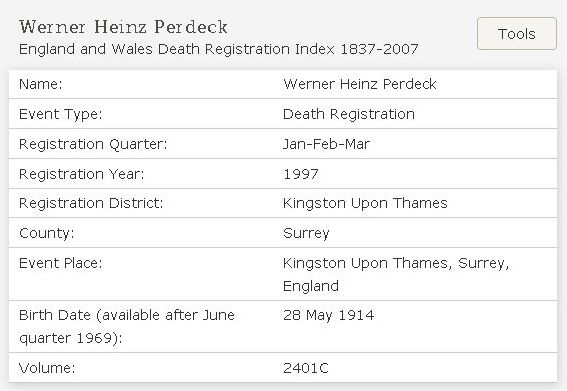Select the Event Type label
The image size is (567, 391).
coord(61,114)
